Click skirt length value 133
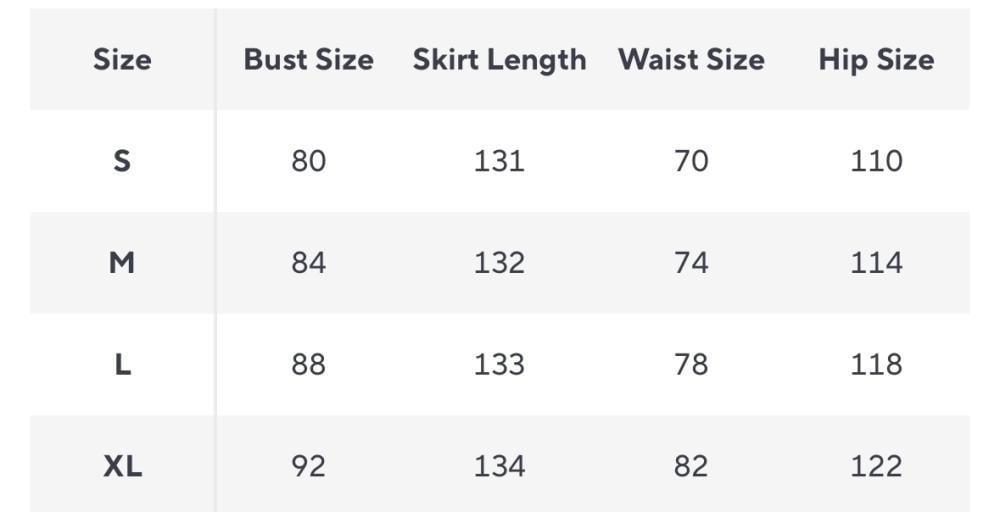Image resolution: width=1000 pixels, height=512 pixels. pos(499,365)
